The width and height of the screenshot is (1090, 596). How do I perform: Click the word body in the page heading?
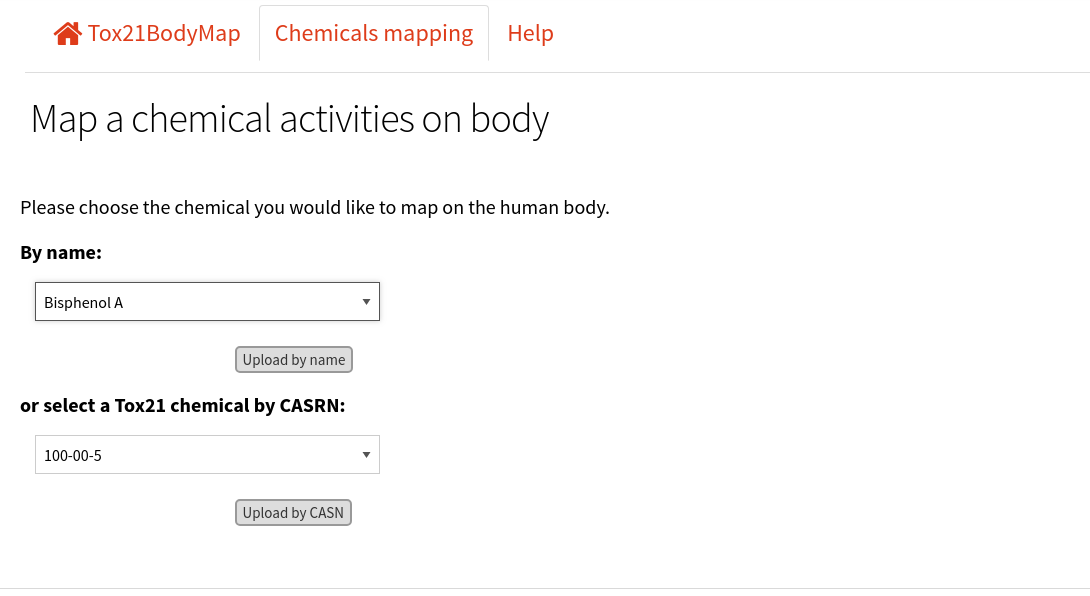point(510,119)
